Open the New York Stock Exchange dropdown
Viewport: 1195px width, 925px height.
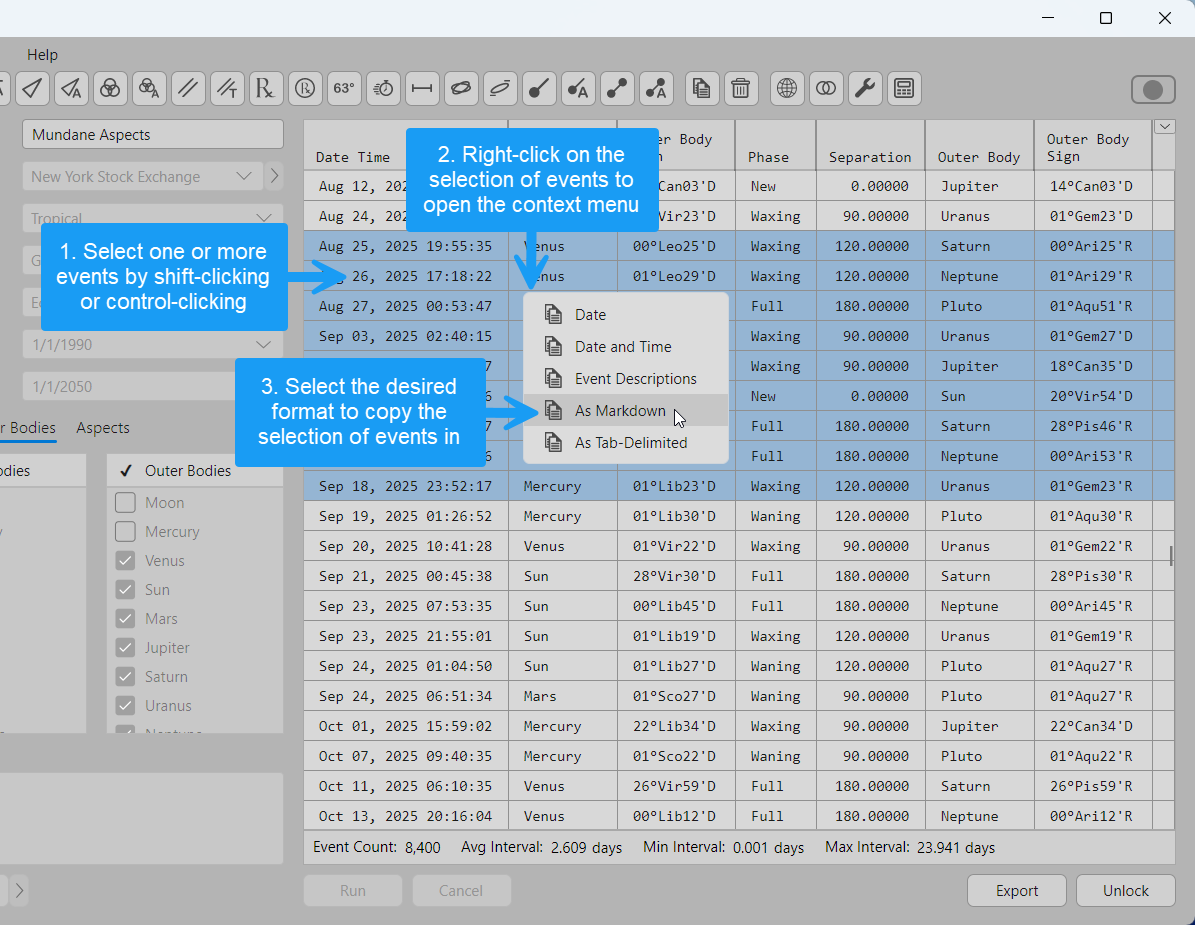click(142, 176)
